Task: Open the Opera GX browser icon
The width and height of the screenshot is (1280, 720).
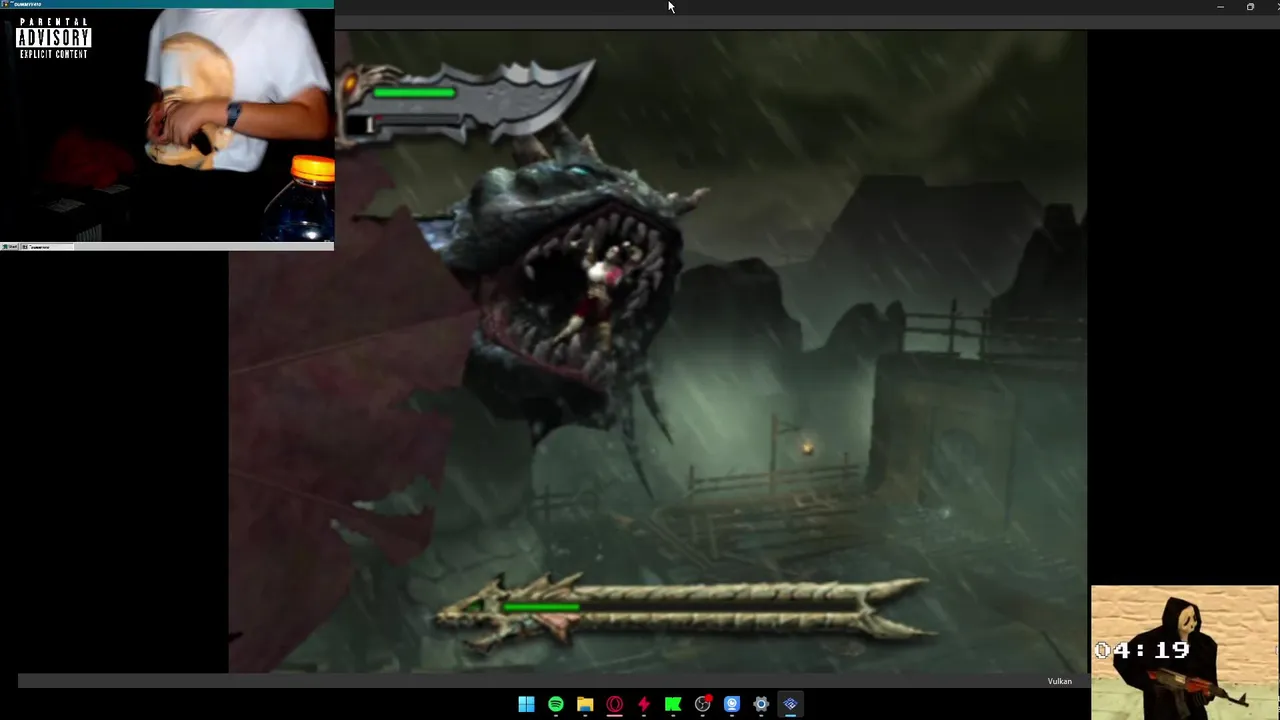Action: point(614,704)
